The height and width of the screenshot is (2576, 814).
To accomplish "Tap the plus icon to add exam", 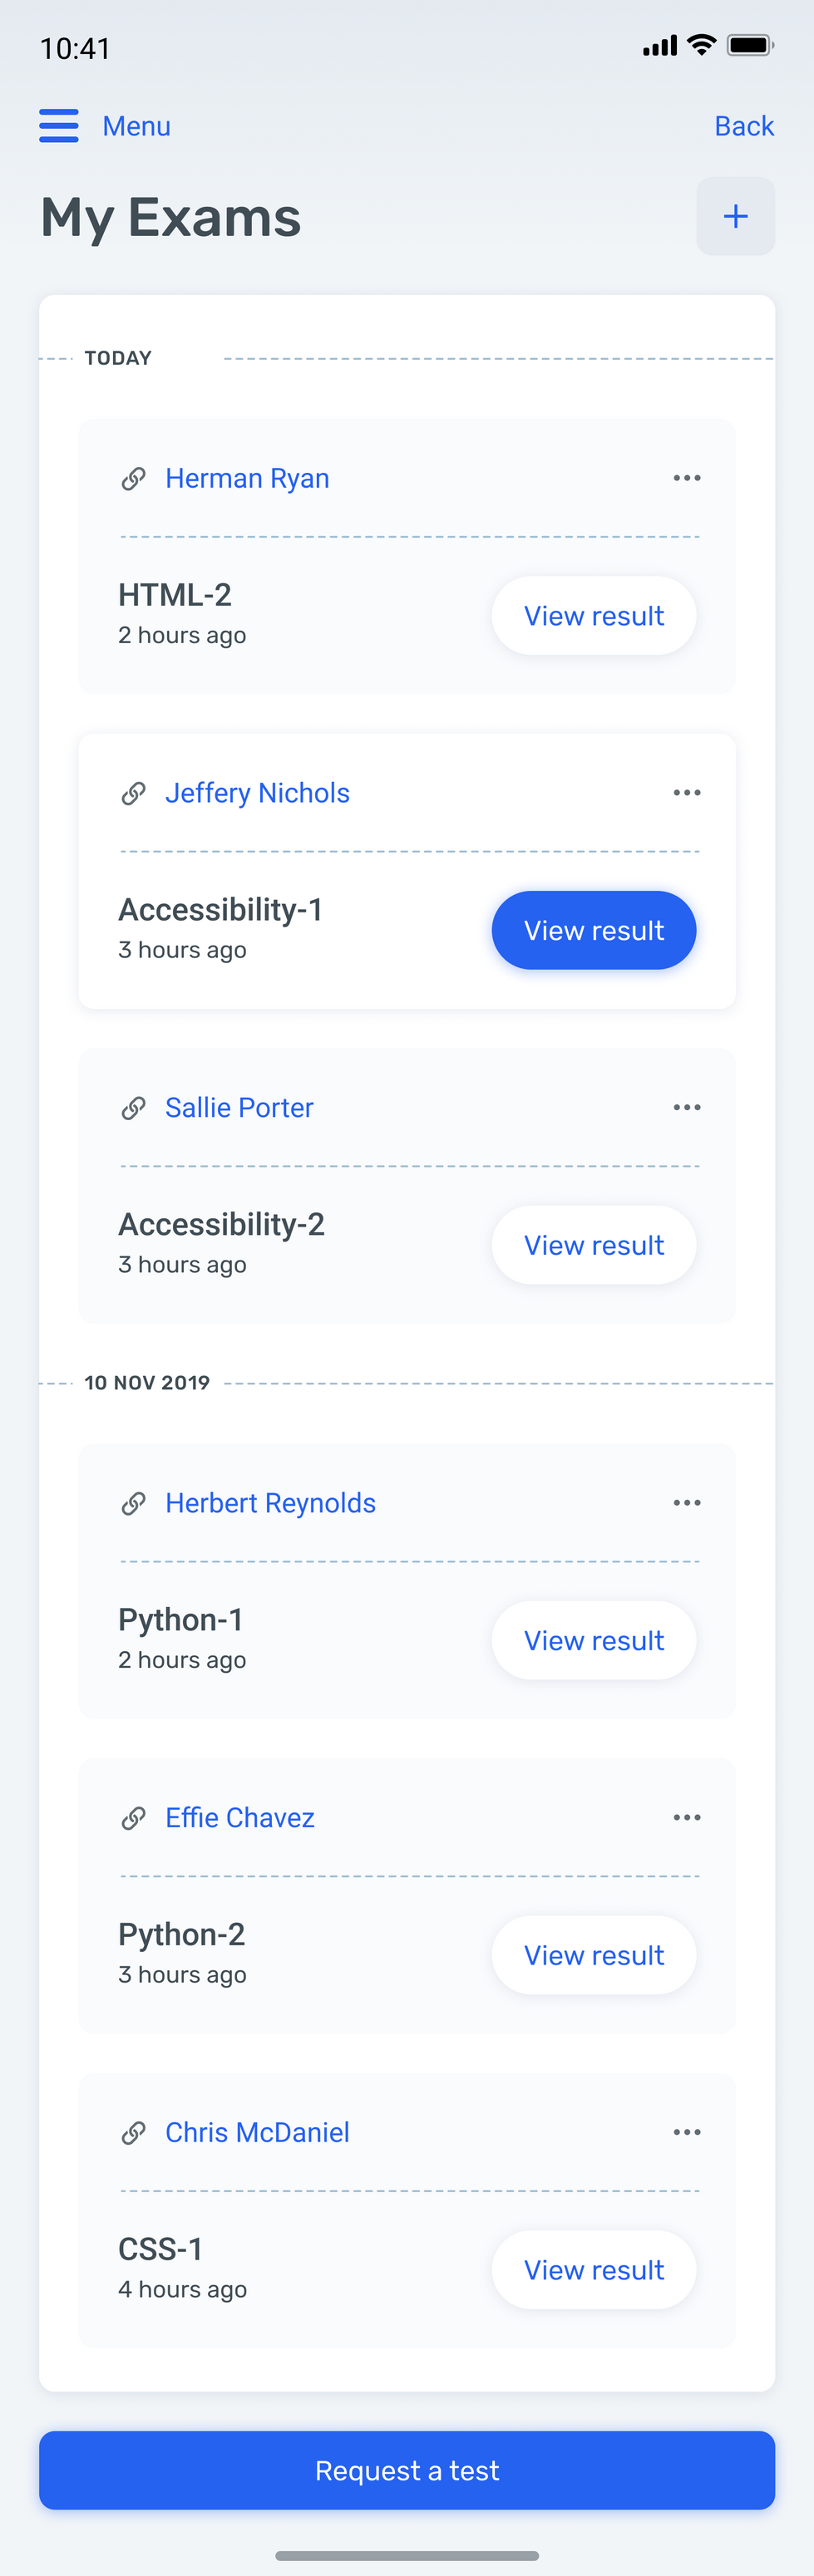I will [x=735, y=216].
